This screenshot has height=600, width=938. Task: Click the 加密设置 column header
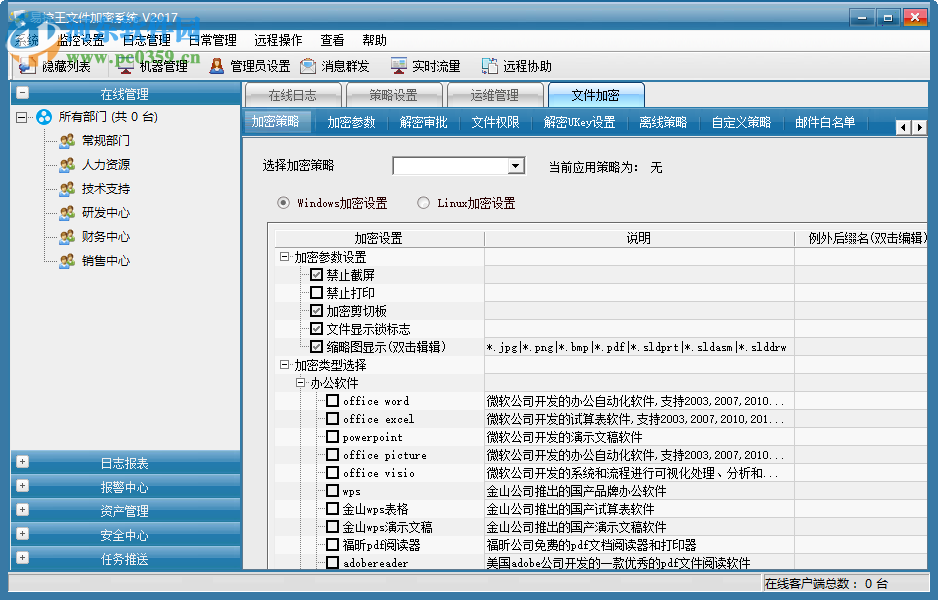[x=379, y=238]
